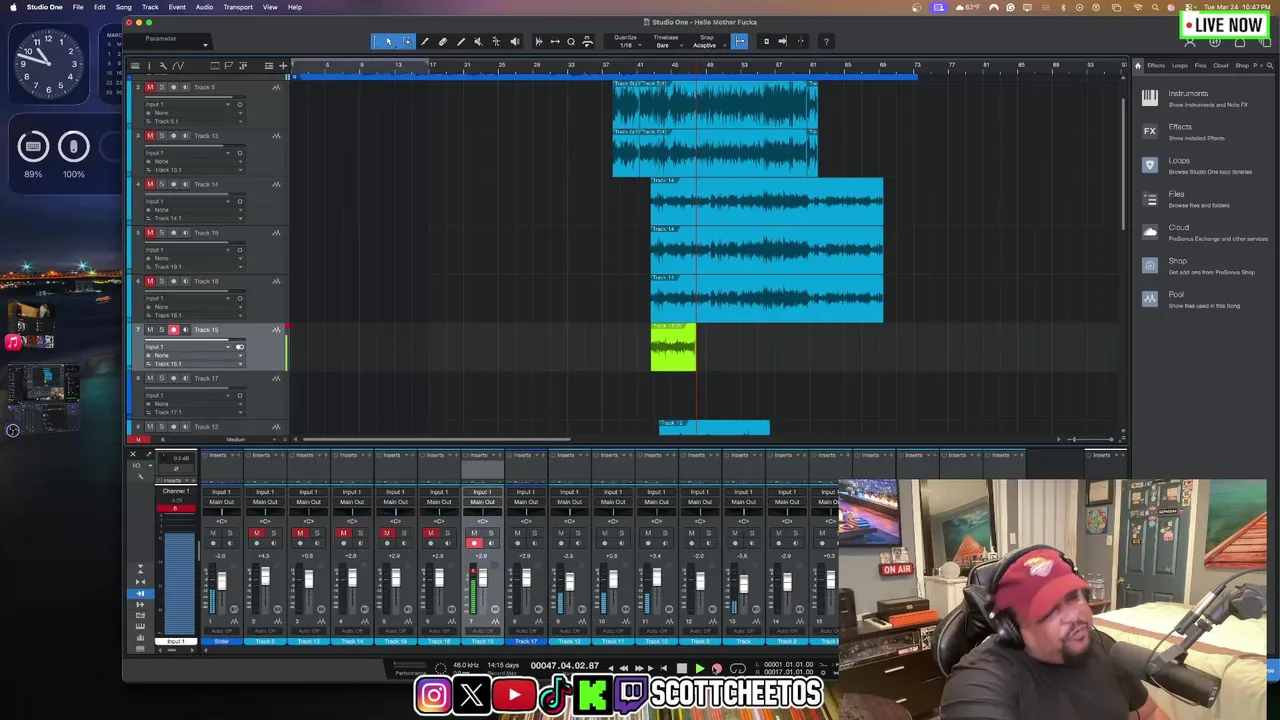
Task: Switch to the browser Effects tab
Action: point(1156,65)
